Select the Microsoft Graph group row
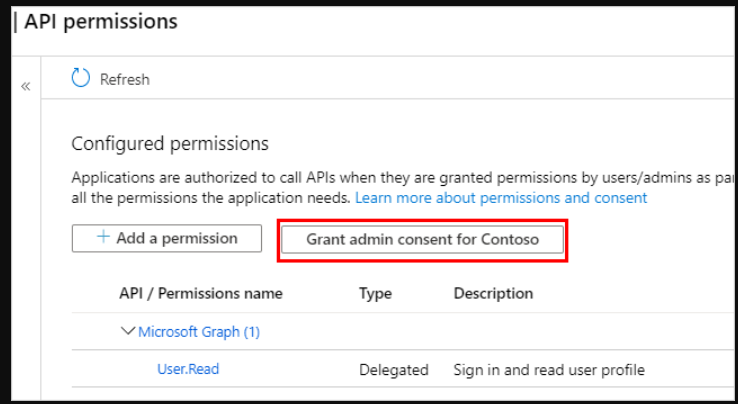 pos(405,331)
